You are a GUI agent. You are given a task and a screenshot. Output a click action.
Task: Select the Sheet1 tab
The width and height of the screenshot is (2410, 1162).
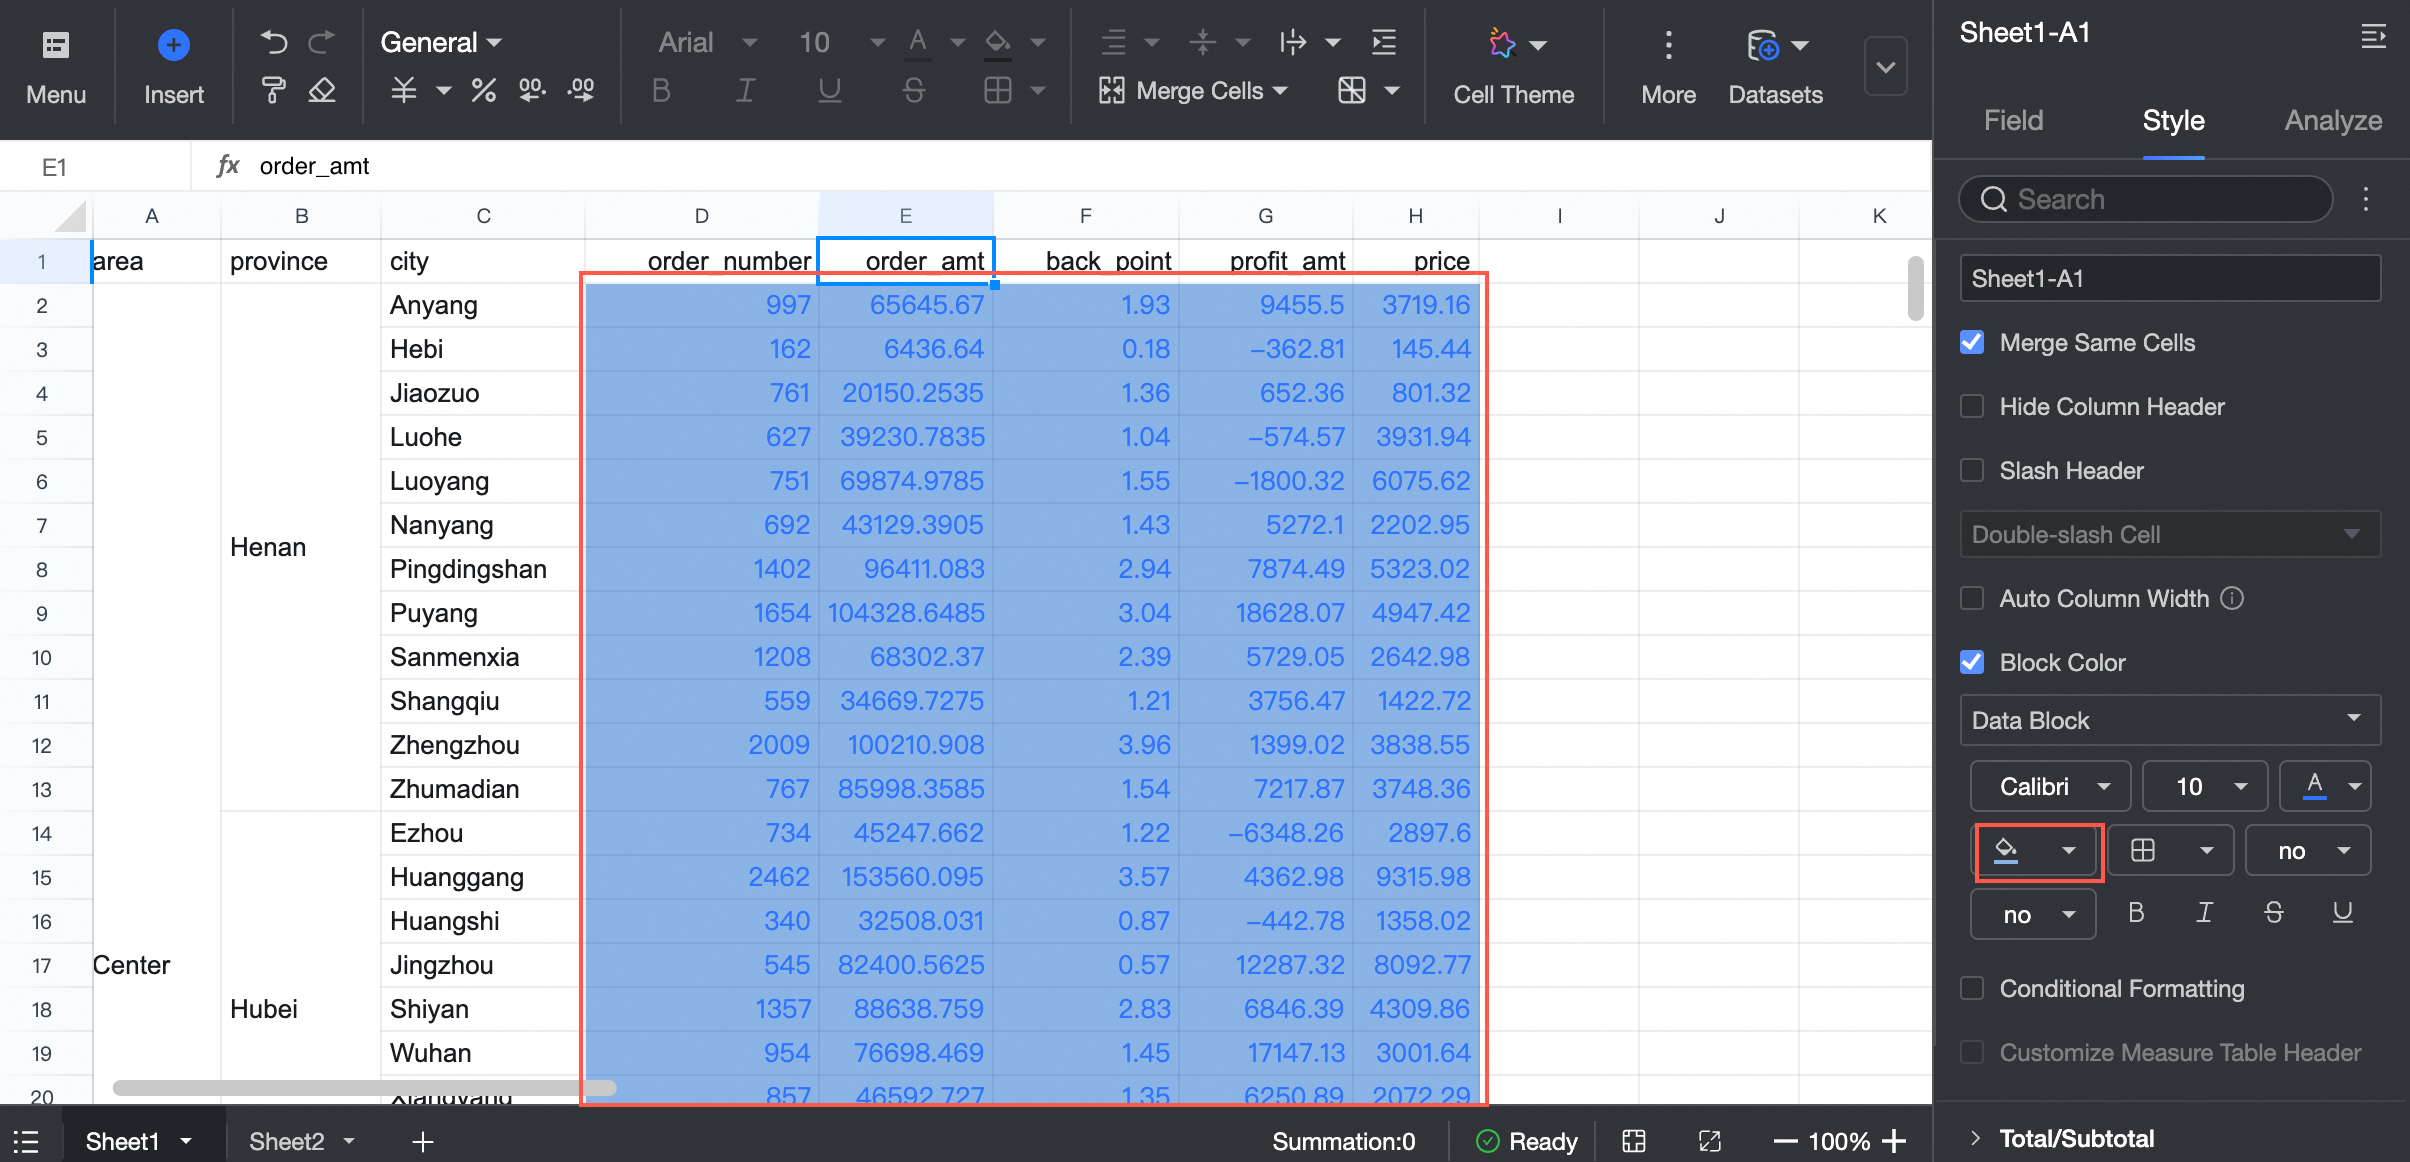click(122, 1141)
